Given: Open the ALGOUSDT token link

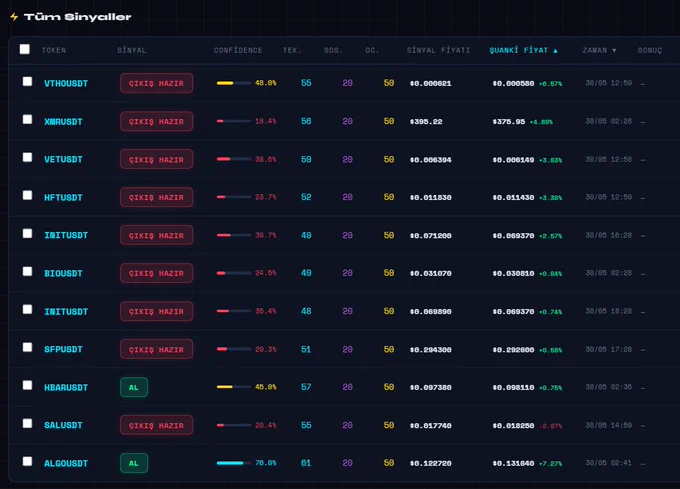Looking at the screenshot, I should [66, 463].
